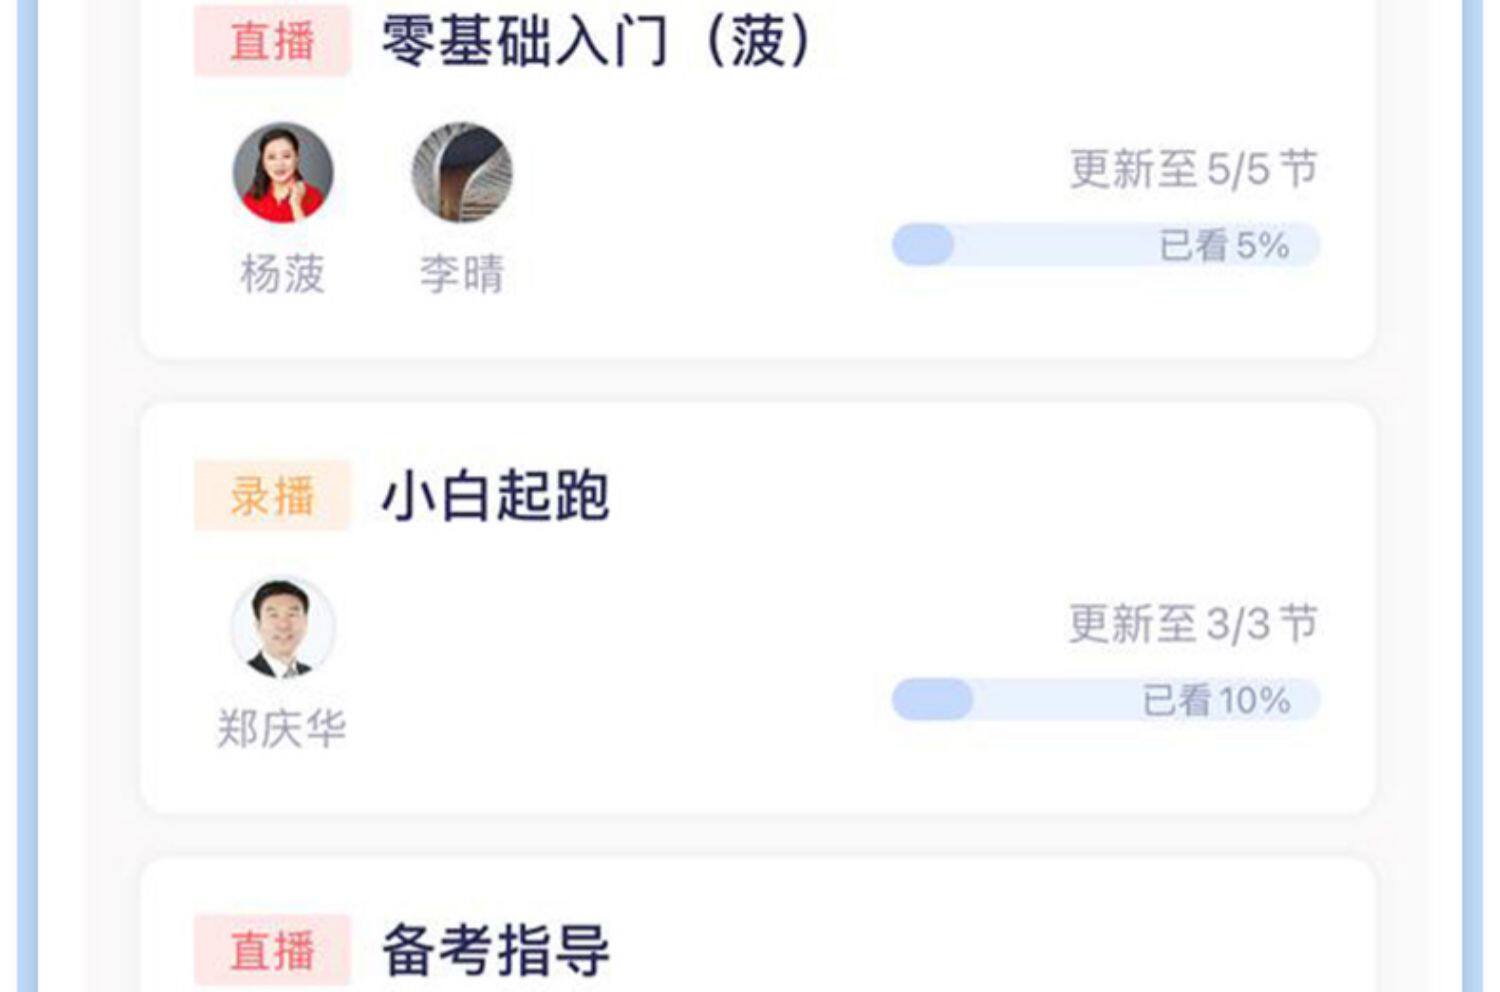Screen dimensions: 1500x992
Task: Click the 更新至 3/3 节 update text
Action: point(1193,624)
